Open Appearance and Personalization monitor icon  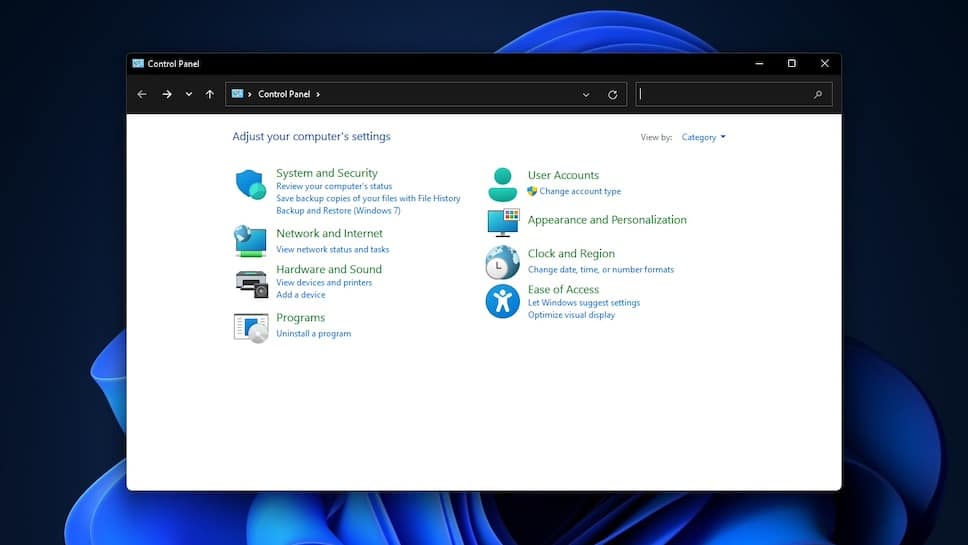coord(502,222)
